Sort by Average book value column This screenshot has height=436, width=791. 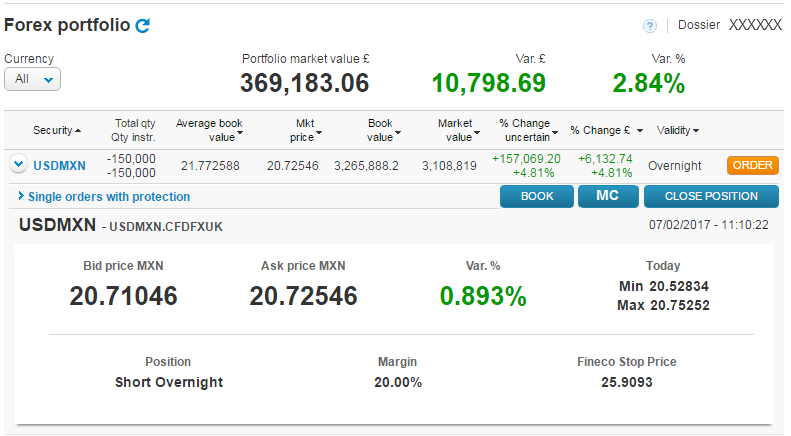[x=209, y=130]
